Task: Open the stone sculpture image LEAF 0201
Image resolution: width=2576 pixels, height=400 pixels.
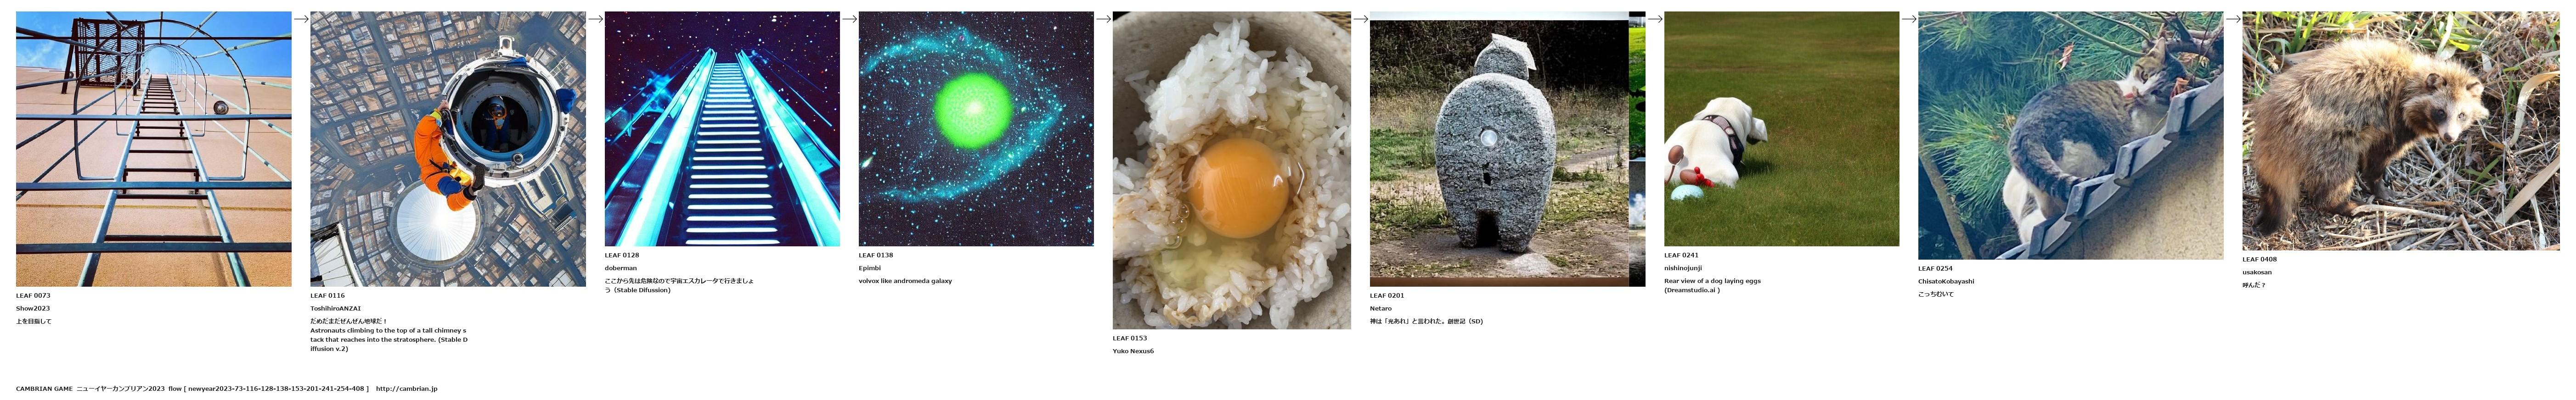Action: (1507, 149)
